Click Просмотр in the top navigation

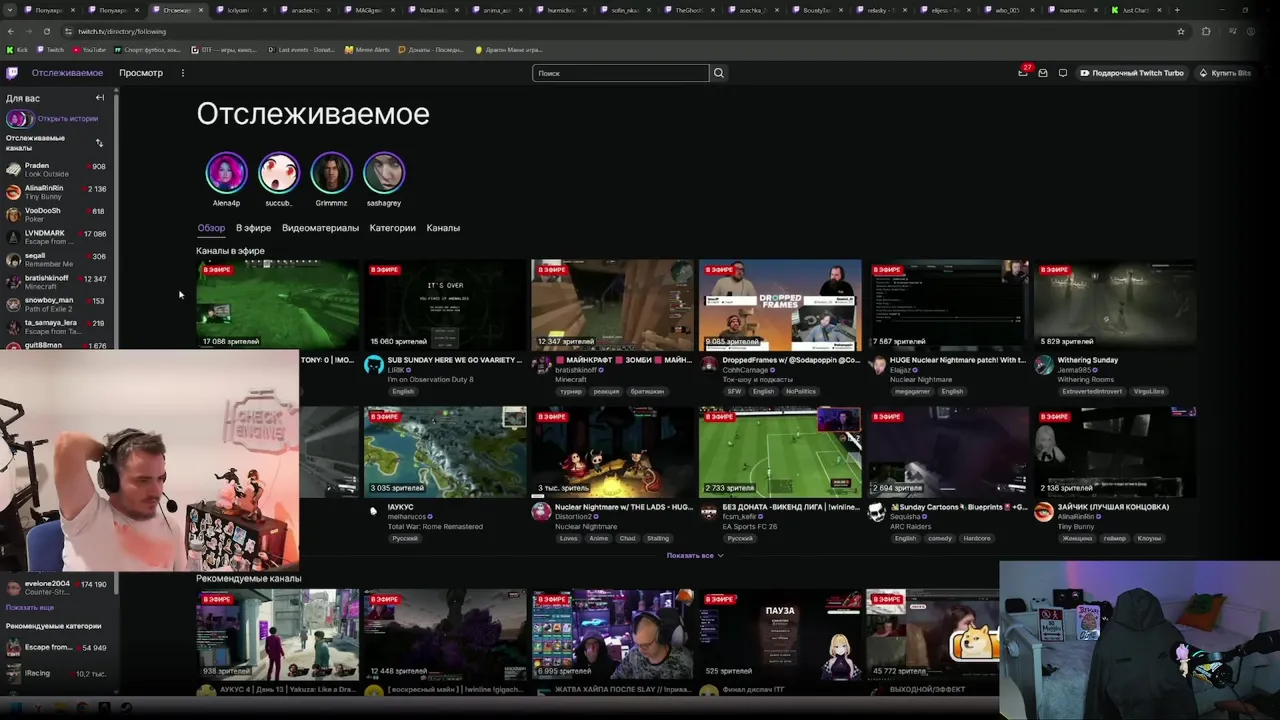tap(141, 73)
